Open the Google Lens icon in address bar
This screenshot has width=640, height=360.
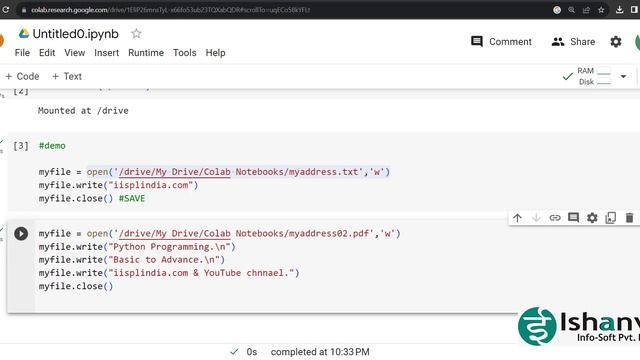[x=557, y=10]
